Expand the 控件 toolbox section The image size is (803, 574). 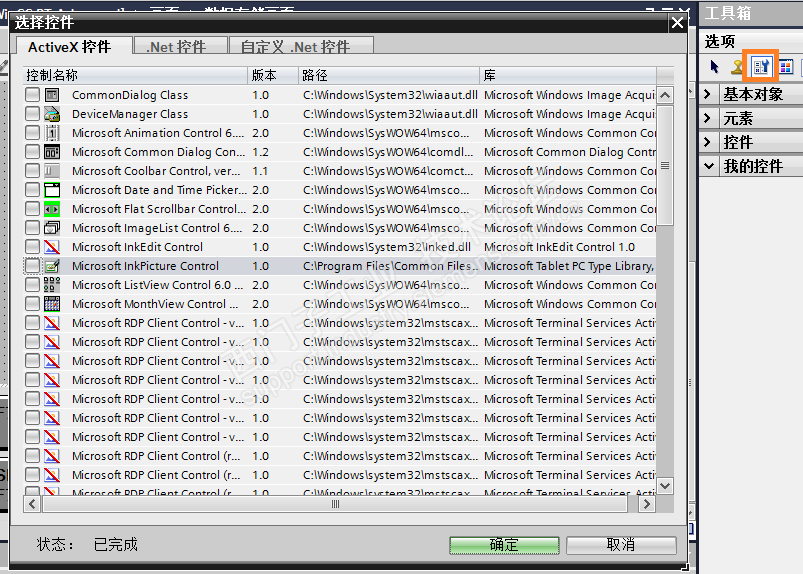[x=708, y=142]
